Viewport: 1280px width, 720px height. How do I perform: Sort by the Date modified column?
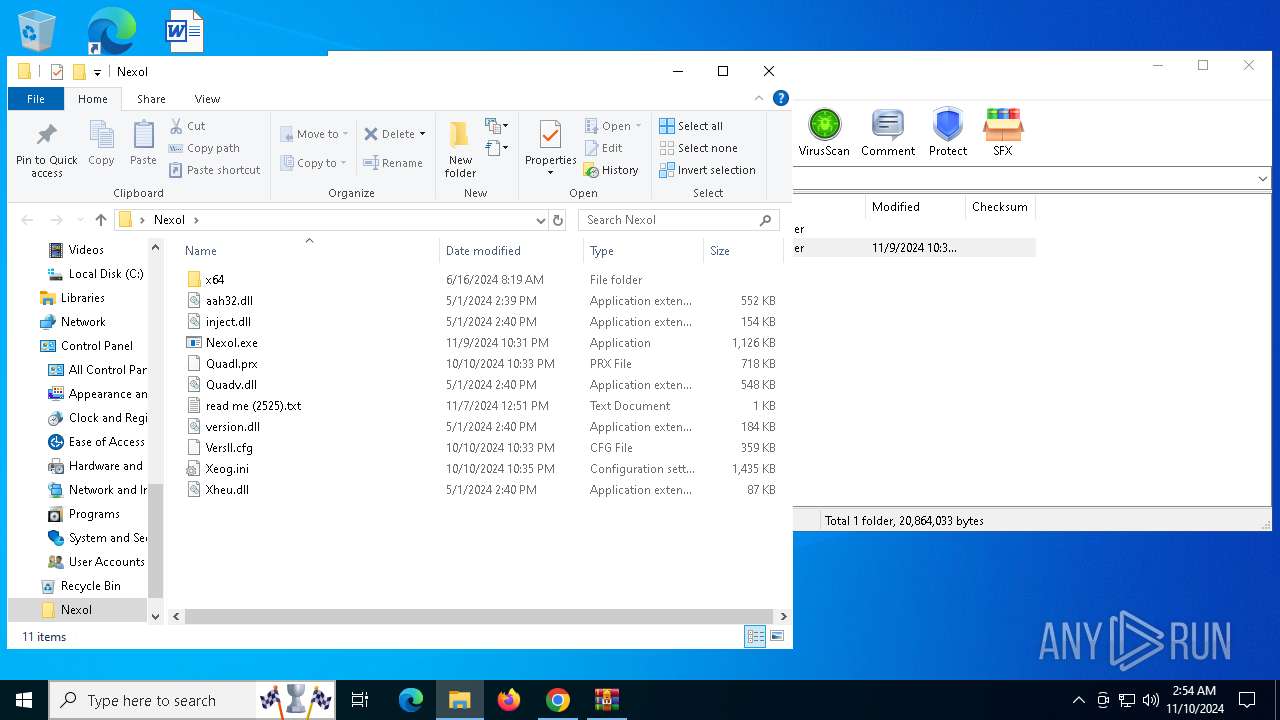click(511, 250)
